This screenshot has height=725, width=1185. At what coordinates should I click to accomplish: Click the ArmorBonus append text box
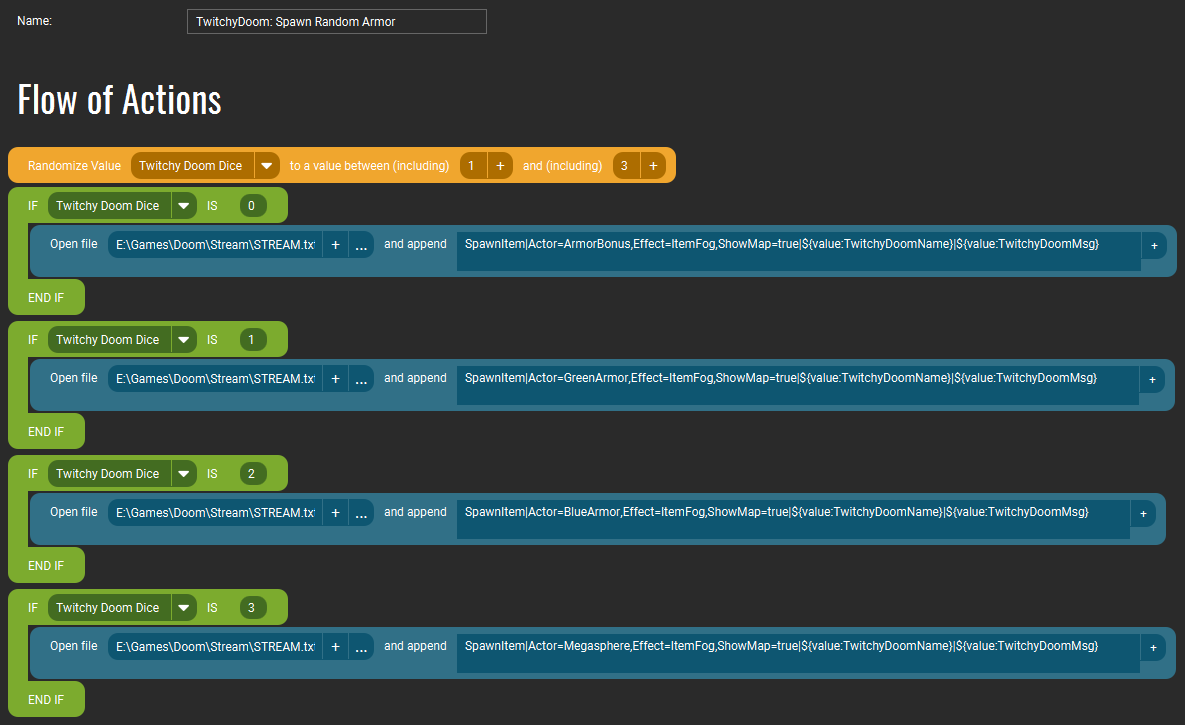[799, 251]
